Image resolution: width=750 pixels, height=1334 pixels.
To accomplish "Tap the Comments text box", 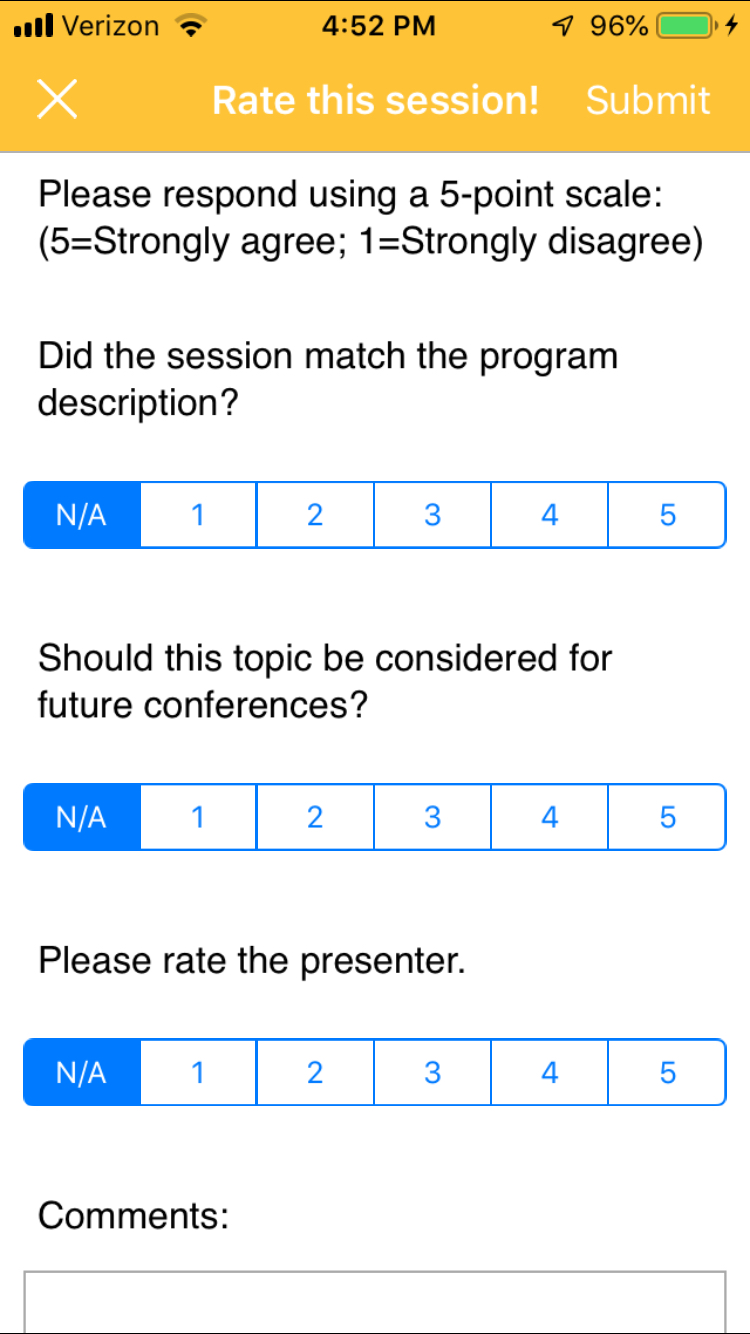I will coord(375,1302).
